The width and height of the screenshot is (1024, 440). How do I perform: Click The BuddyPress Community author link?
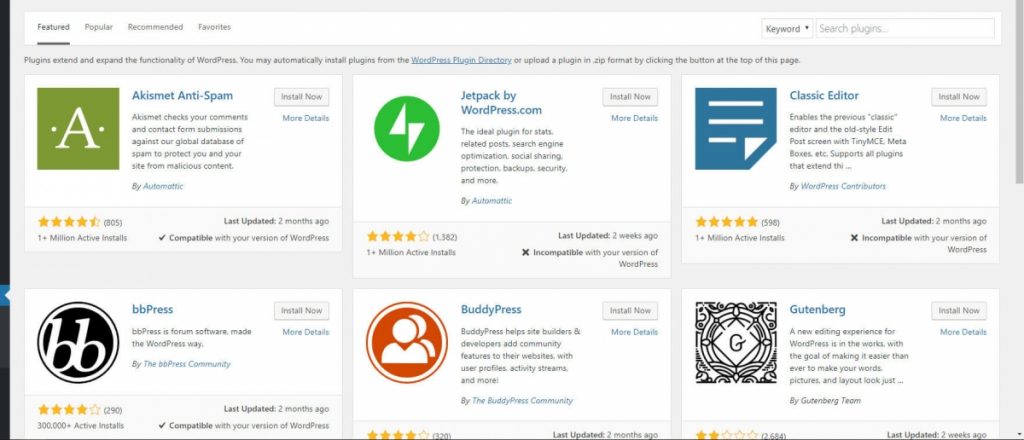point(522,400)
